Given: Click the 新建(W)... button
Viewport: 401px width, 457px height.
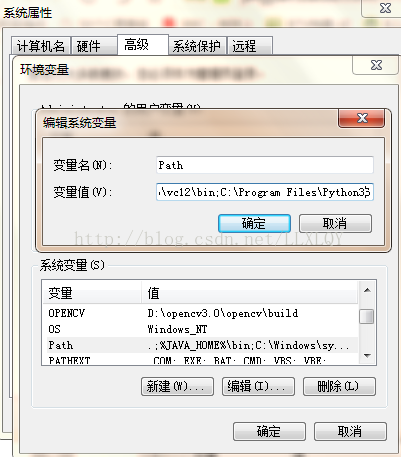Looking at the screenshot, I should 177,387.
